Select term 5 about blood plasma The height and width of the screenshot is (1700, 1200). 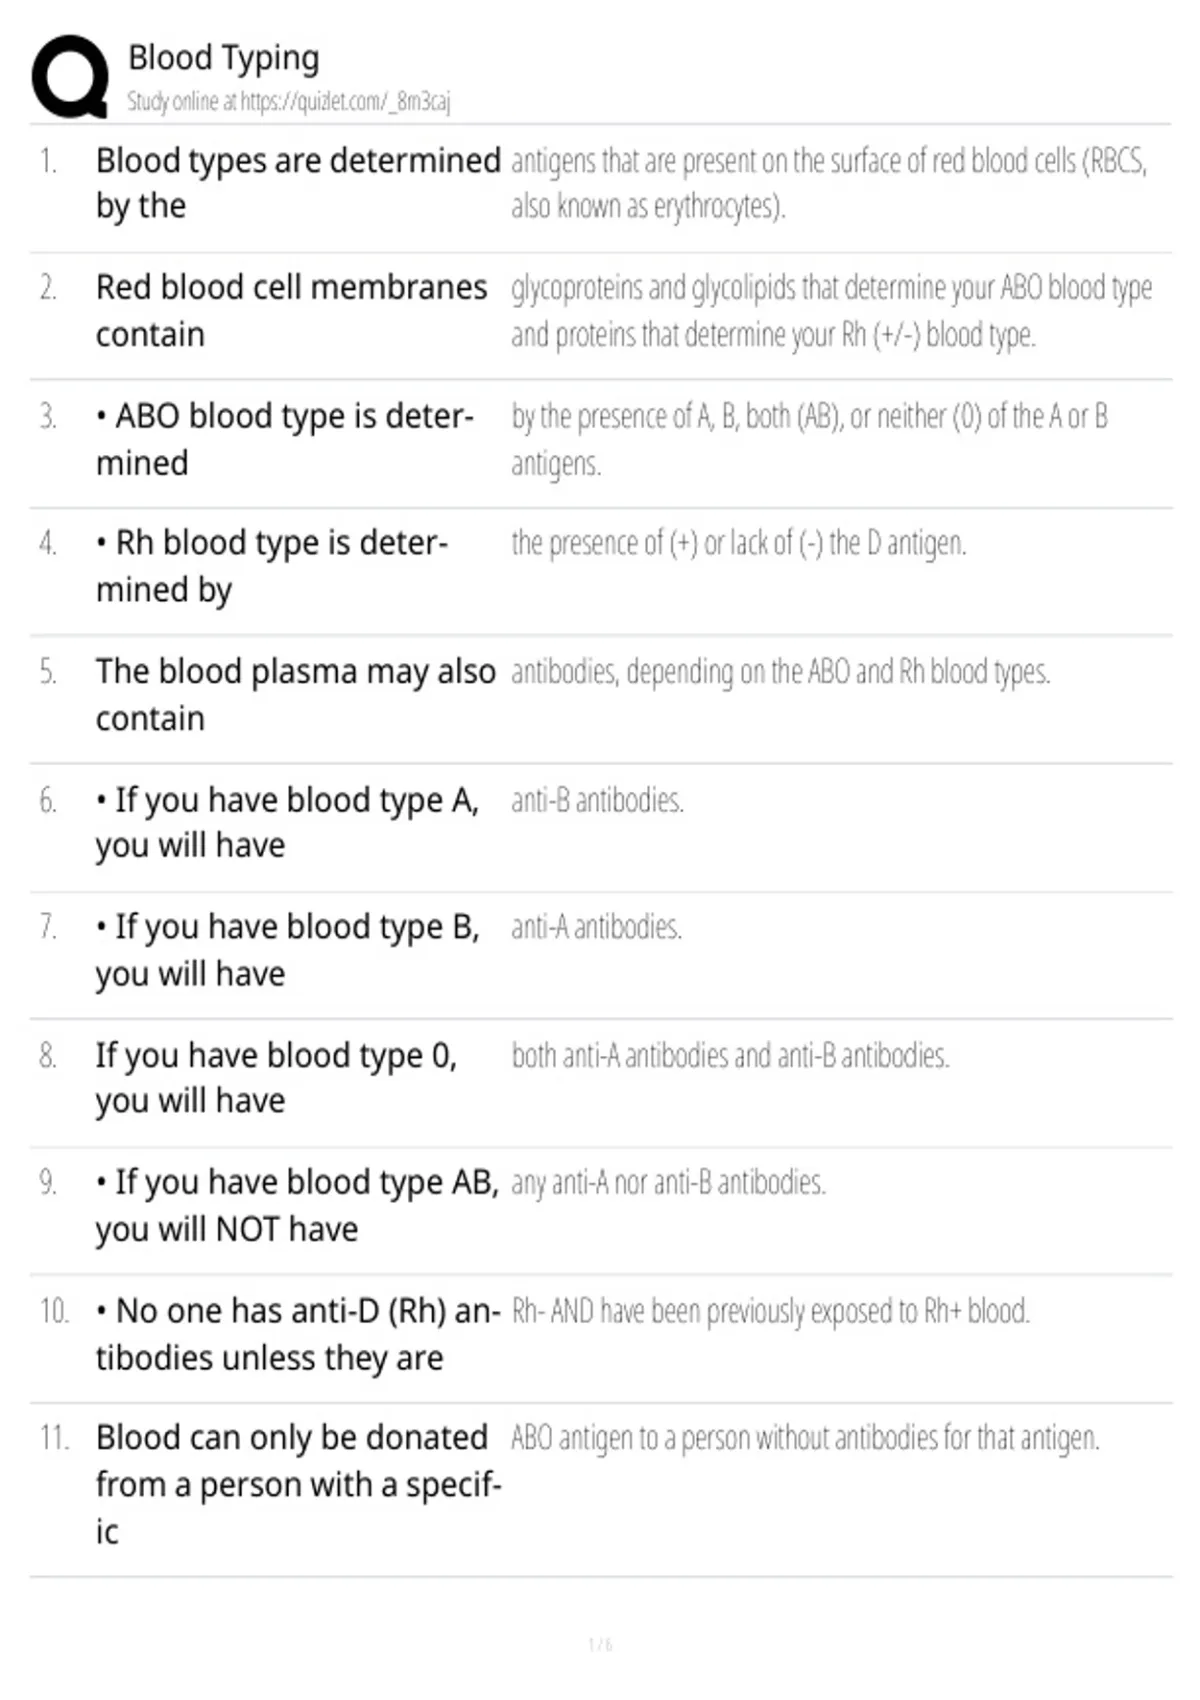click(296, 694)
